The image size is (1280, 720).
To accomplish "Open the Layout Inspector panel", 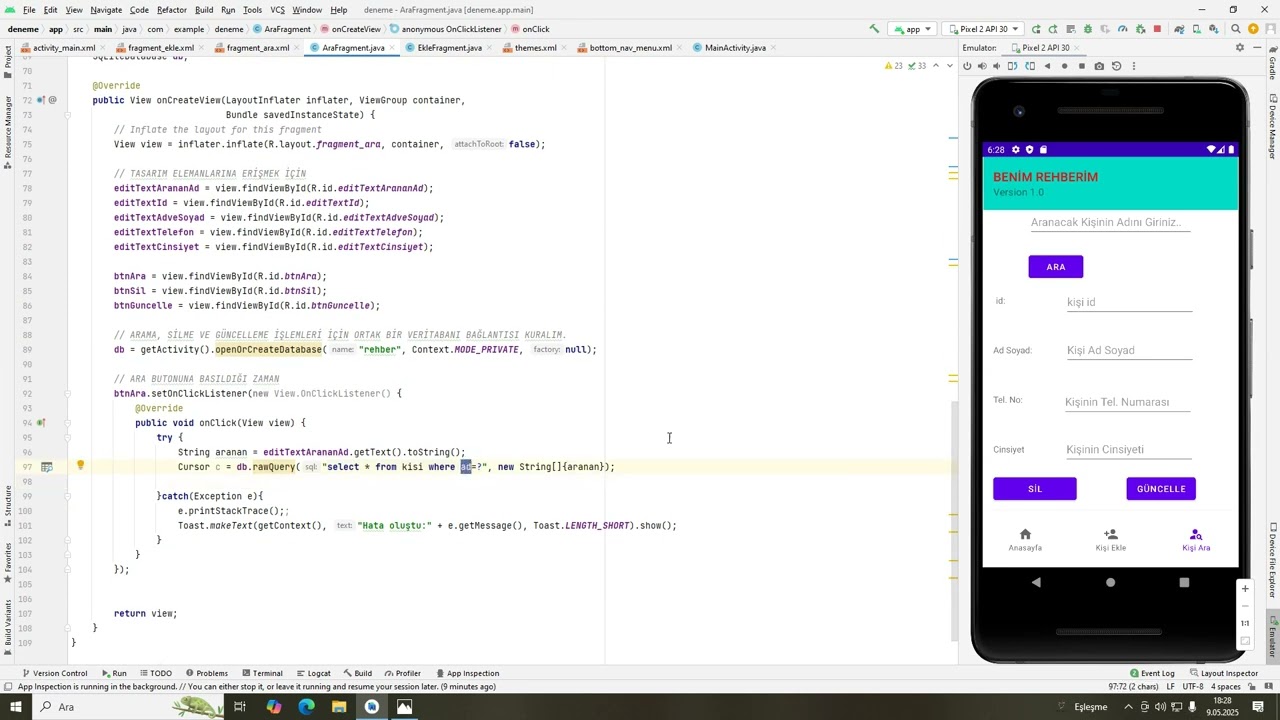I will (x=1222, y=673).
